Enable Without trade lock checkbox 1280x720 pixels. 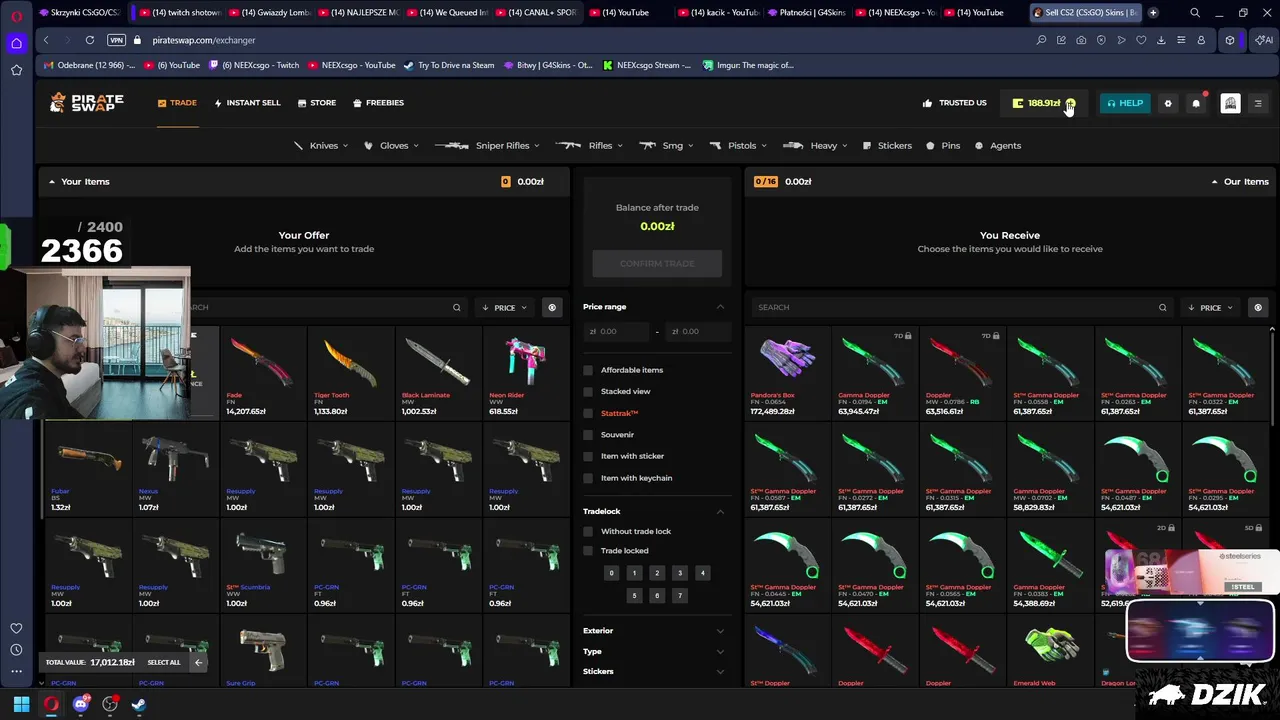[x=588, y=532]
